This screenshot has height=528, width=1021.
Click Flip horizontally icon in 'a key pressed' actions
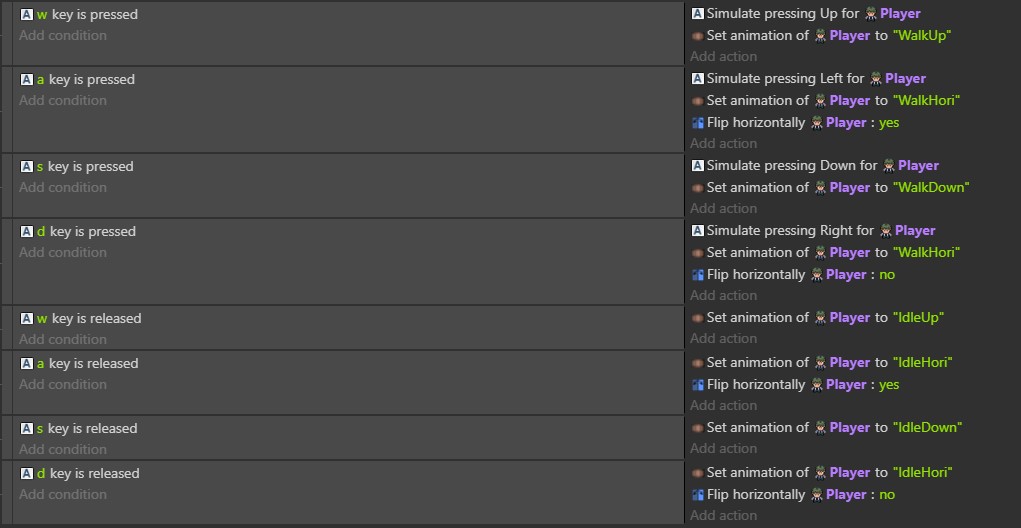[698, 122]
